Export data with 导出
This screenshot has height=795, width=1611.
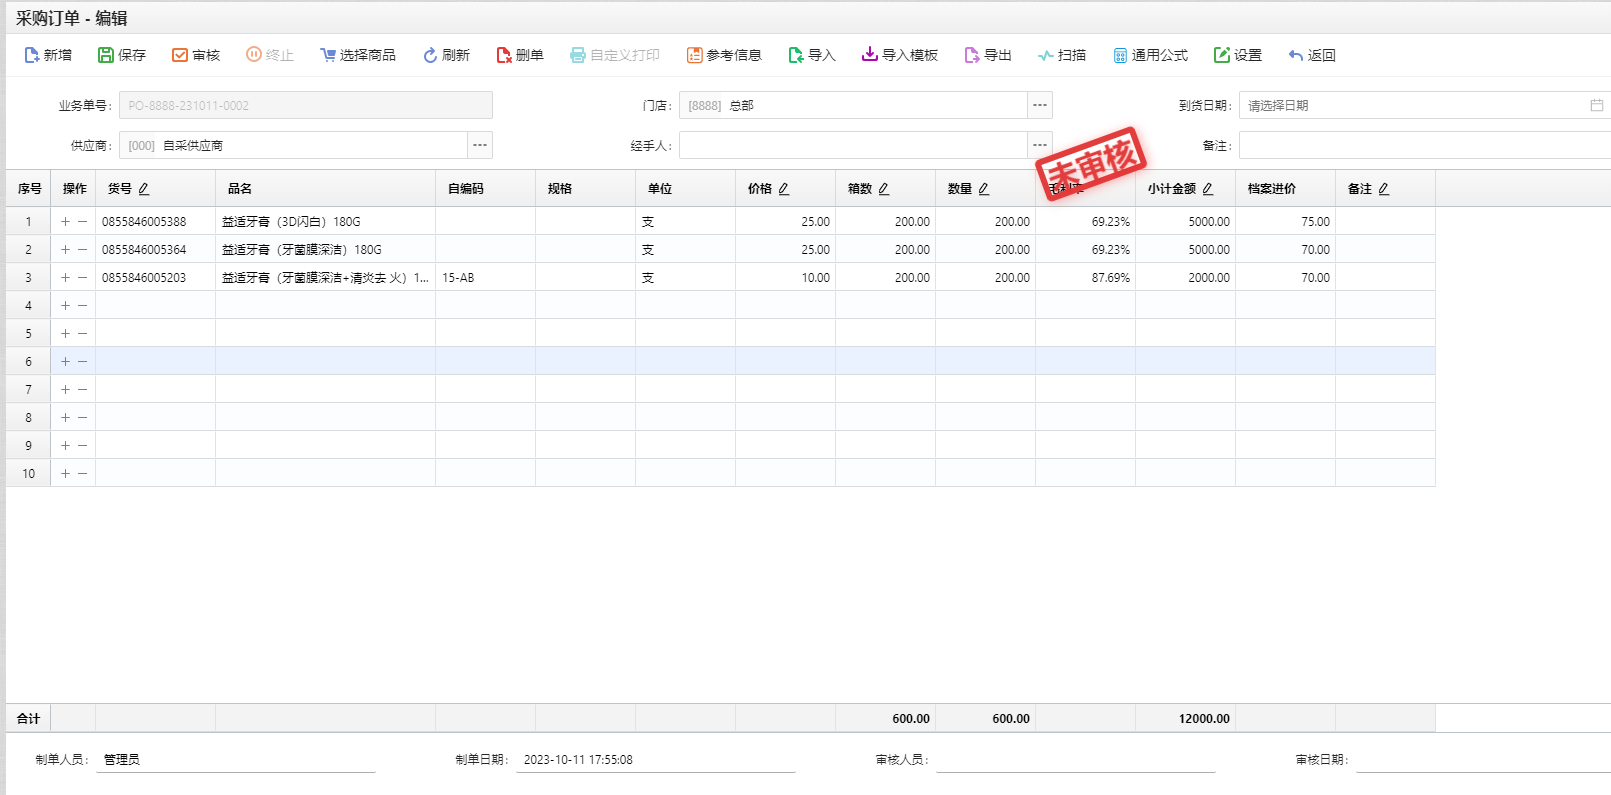tap(987, 55)
